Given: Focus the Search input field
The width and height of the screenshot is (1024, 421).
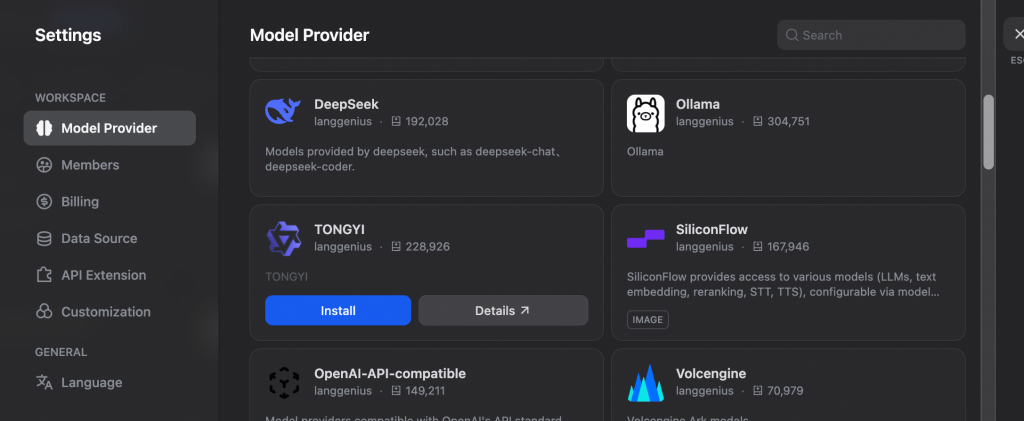Looking at the screenshot, I should pyautogui.click(x=871, y=35).
